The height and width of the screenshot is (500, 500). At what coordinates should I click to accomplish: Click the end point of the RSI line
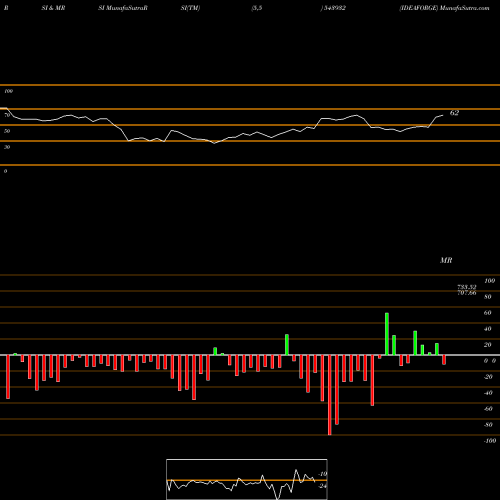coord(443,115)
